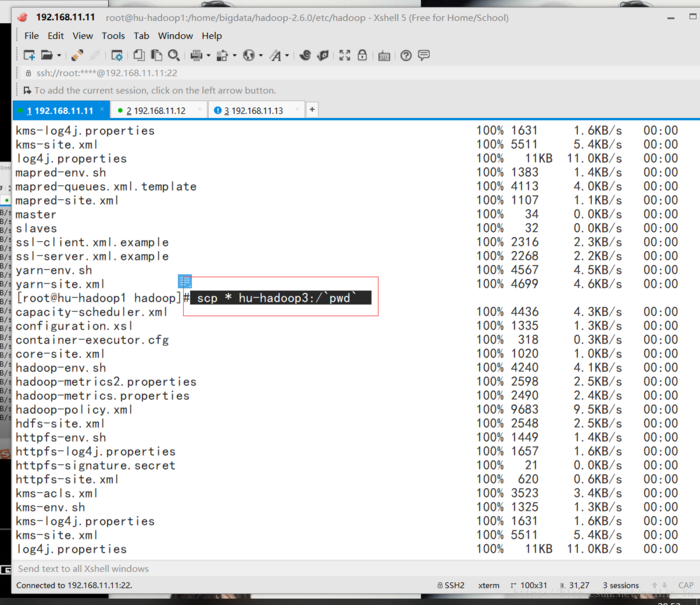Switch to tab 3 192.168.11.13
Image resolution: width=700 pixels, height=605 pixels.
(254, 111)
